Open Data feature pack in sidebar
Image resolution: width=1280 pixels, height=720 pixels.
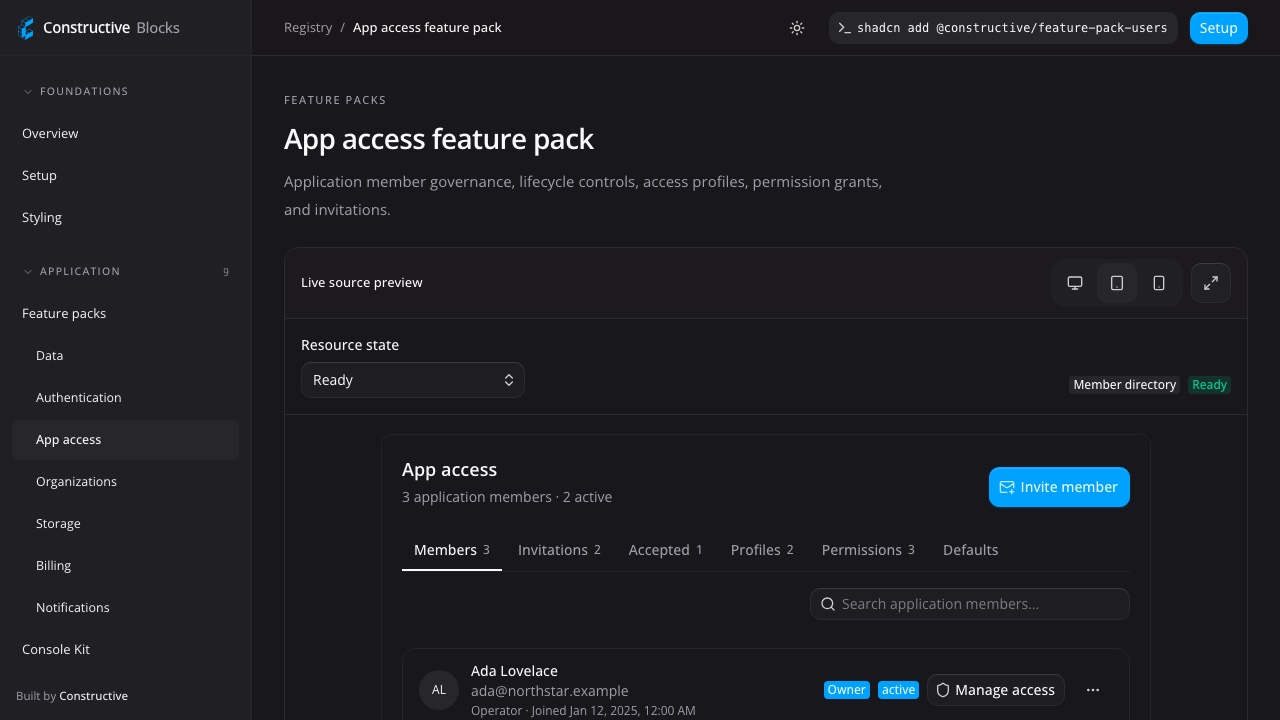pyautogui.click(x=125, y=355)
